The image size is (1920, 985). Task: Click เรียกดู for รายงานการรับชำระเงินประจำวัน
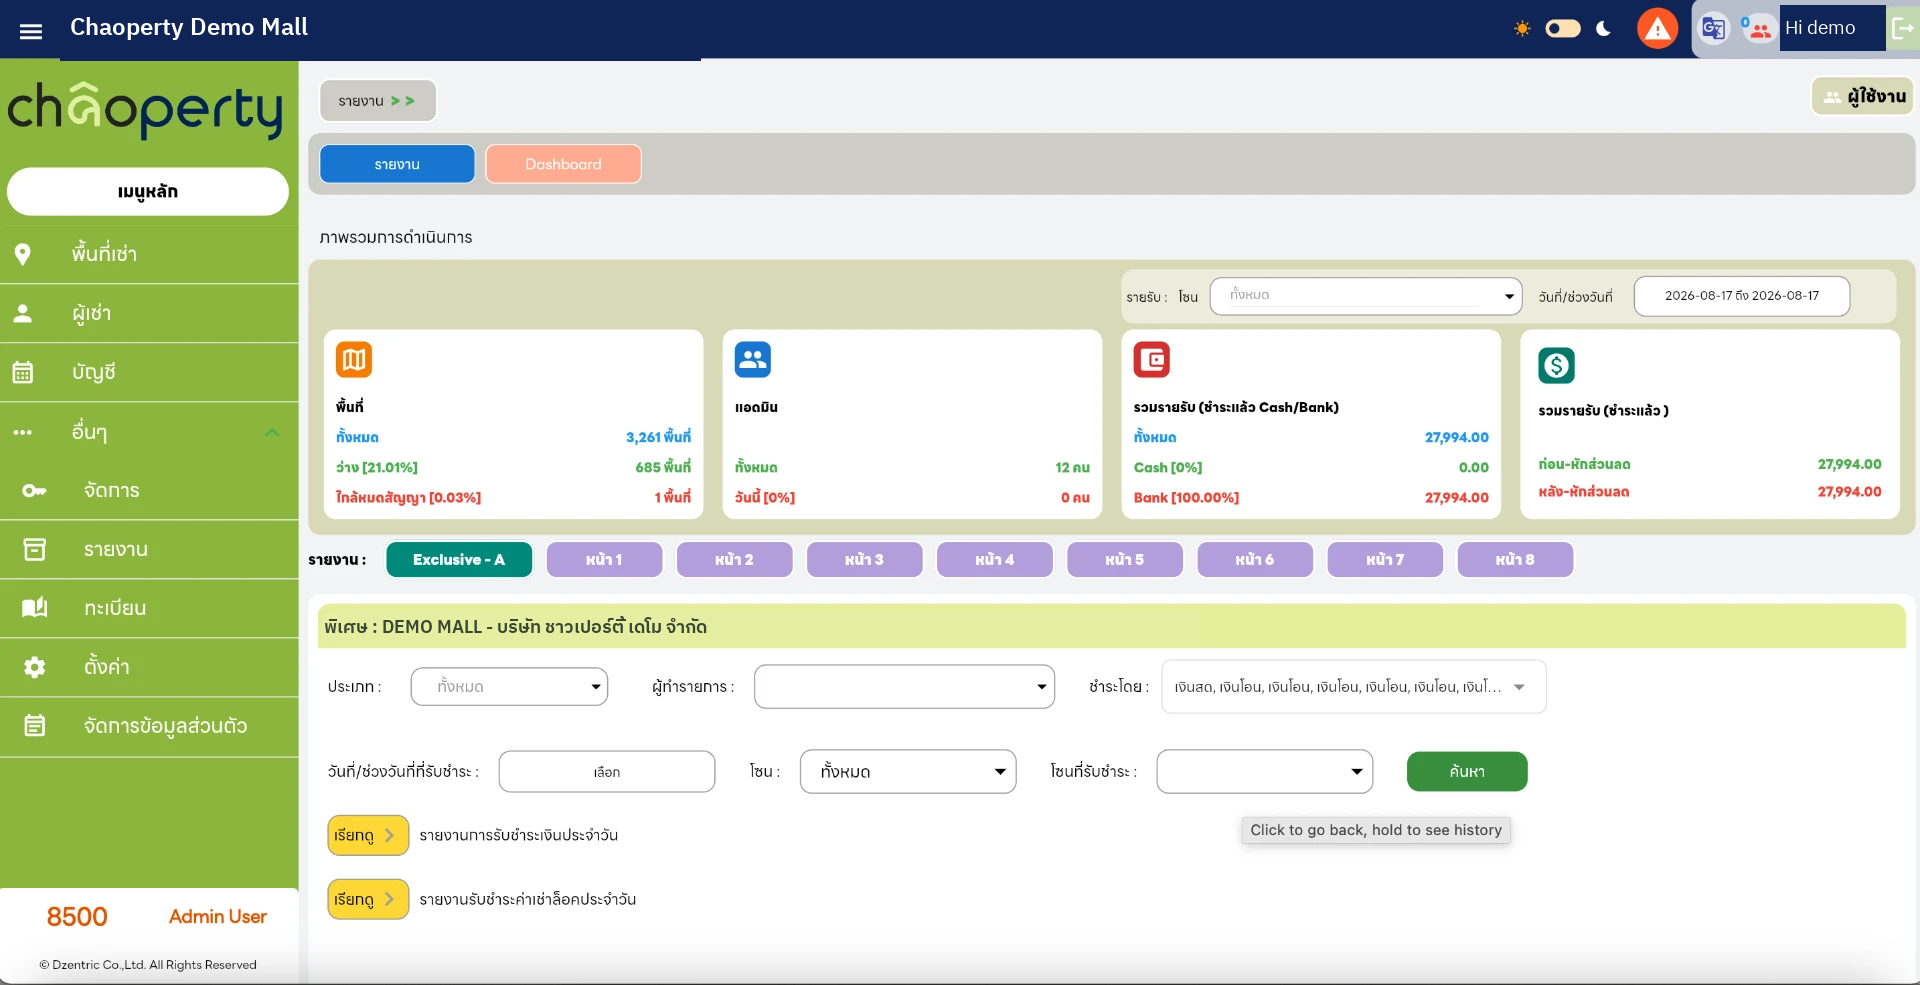(368, 836)
